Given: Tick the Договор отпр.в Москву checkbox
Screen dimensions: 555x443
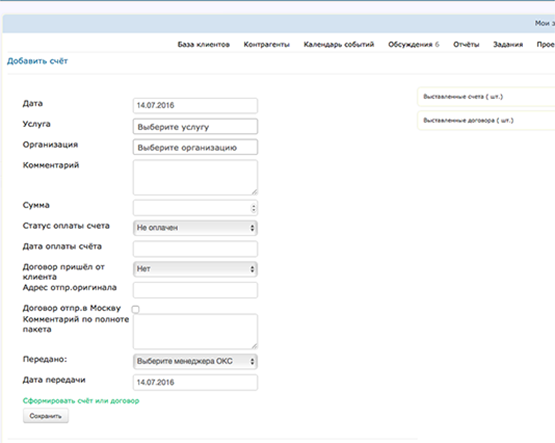Looking at the screenshot, I should pyautogui.click(x=136, y=309).
